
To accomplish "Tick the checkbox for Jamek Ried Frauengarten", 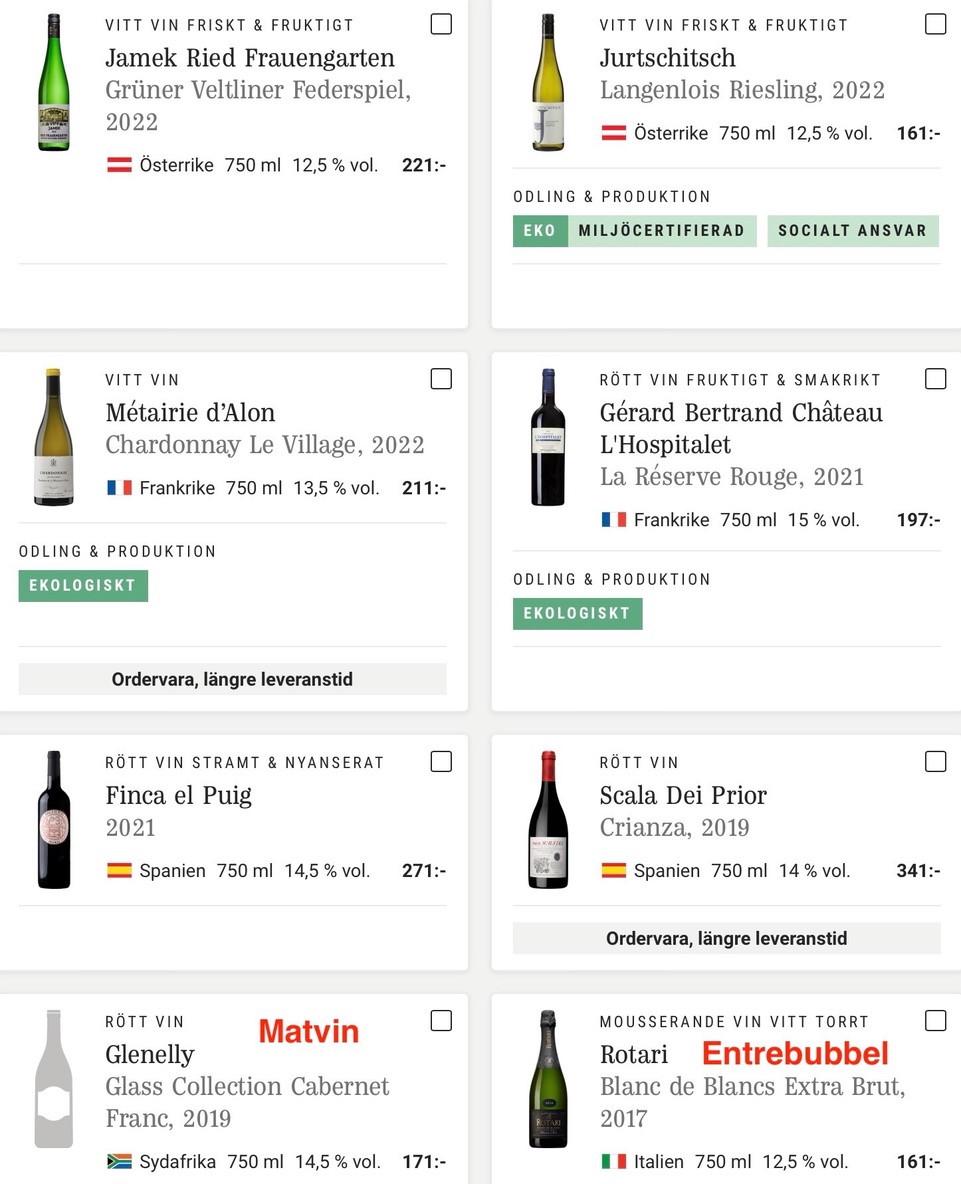I will click(x=441, y=24).
